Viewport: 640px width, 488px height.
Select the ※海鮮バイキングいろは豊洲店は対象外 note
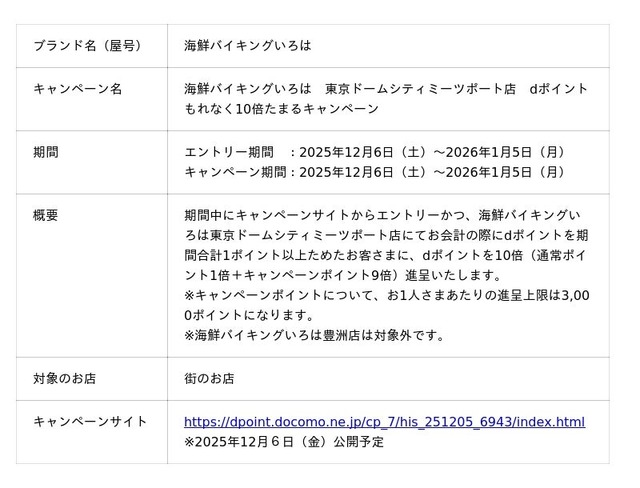(314, 335)
